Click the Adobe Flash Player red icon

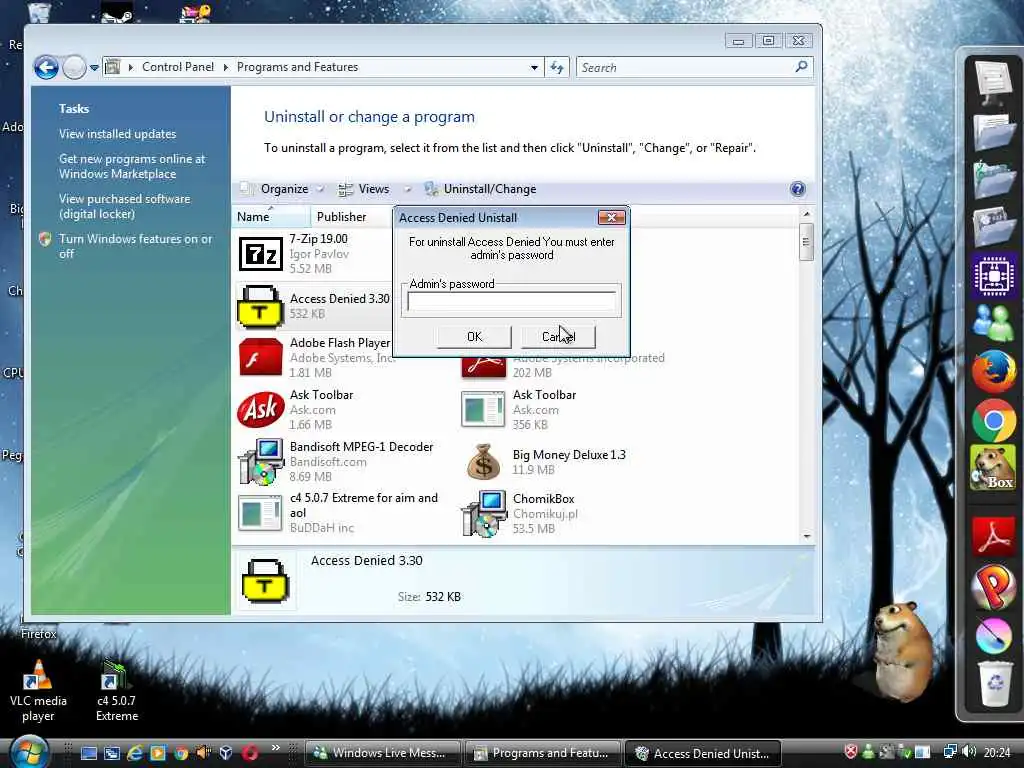[x=260, y=357]
